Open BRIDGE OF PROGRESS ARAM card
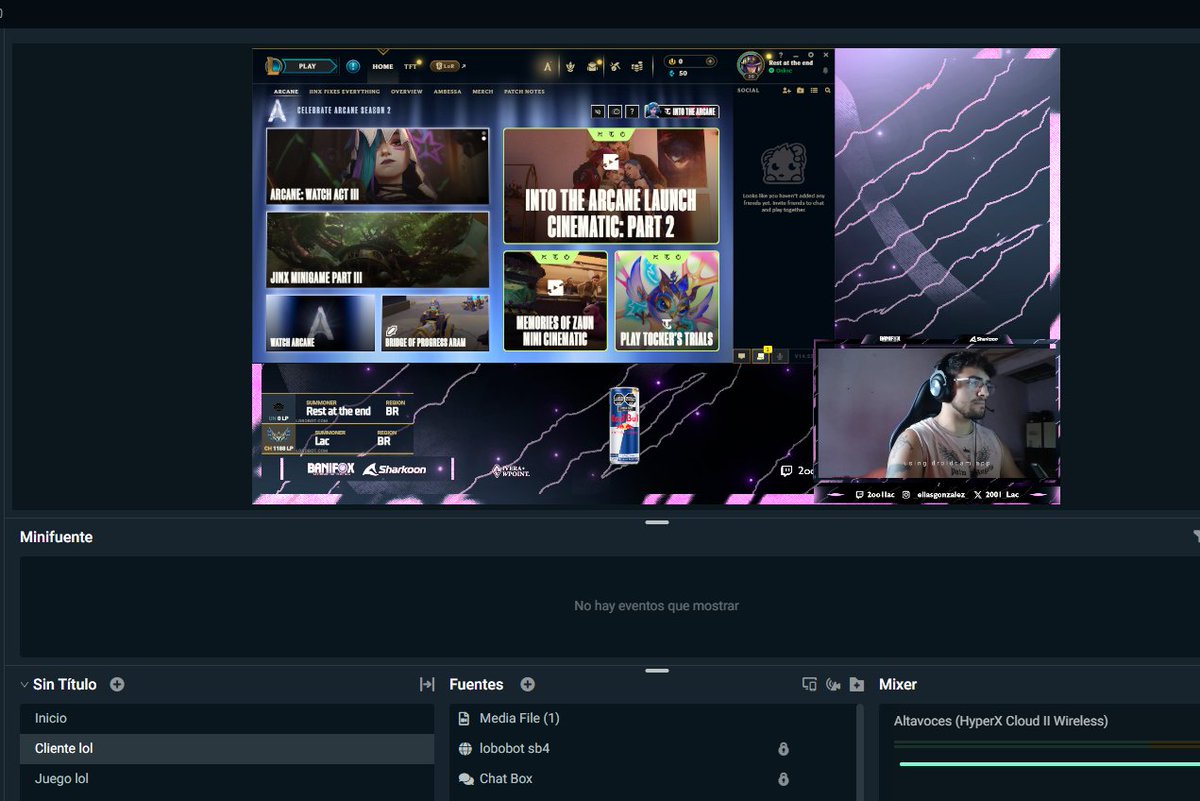 435,322
